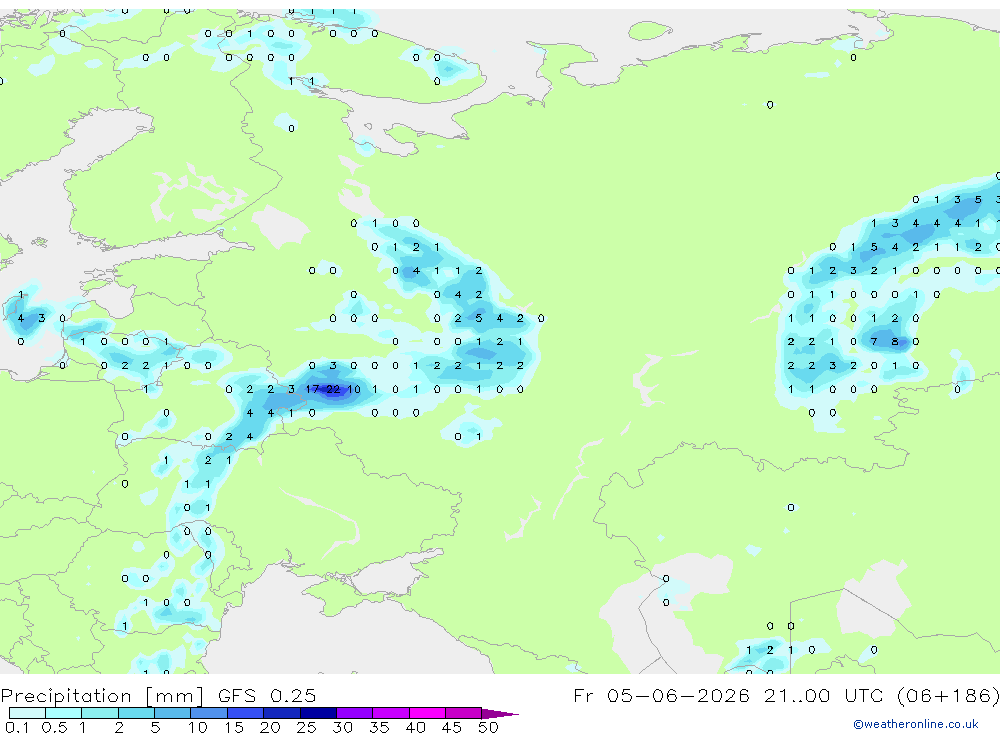Click the '22' precipitation value on map

(333, 389)
